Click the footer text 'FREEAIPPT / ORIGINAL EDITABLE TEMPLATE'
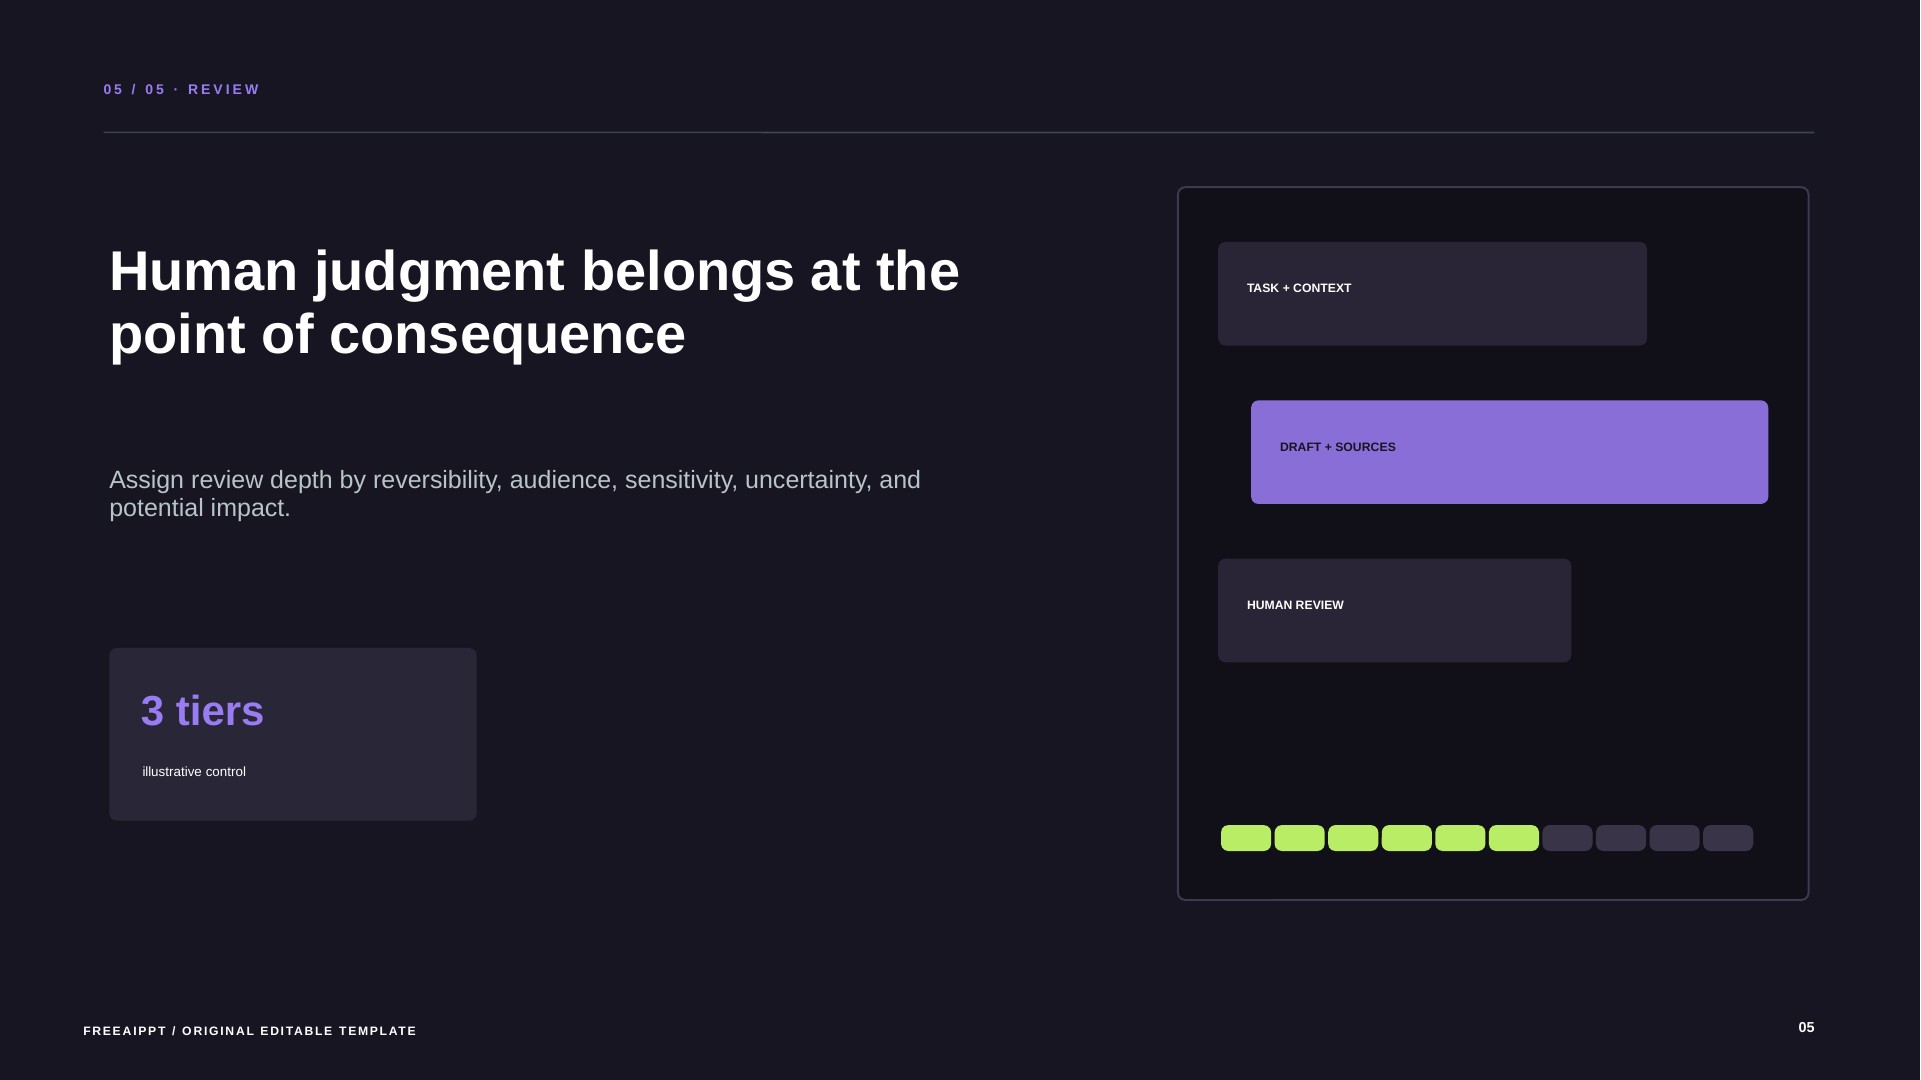This screenshot has width=1921, height=1080. pyautogui.click(x=250, y=1031)
